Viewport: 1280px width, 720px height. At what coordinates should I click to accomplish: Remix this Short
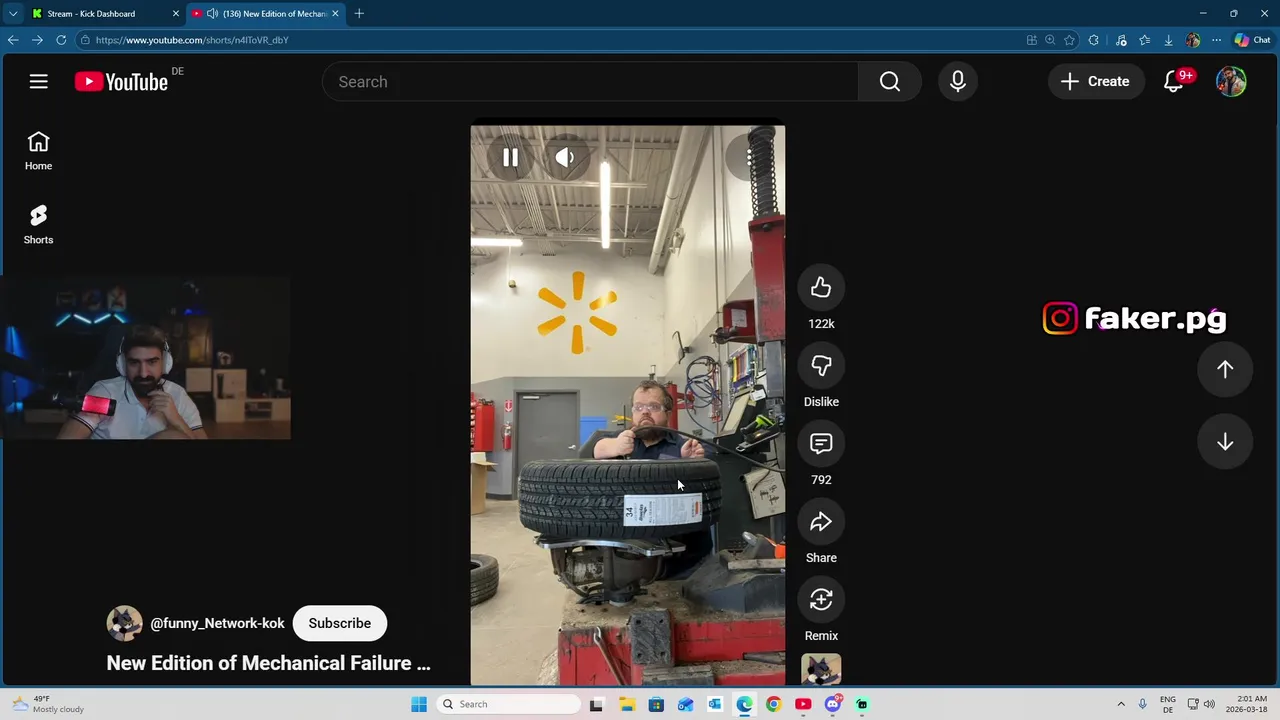pos(821,600)
